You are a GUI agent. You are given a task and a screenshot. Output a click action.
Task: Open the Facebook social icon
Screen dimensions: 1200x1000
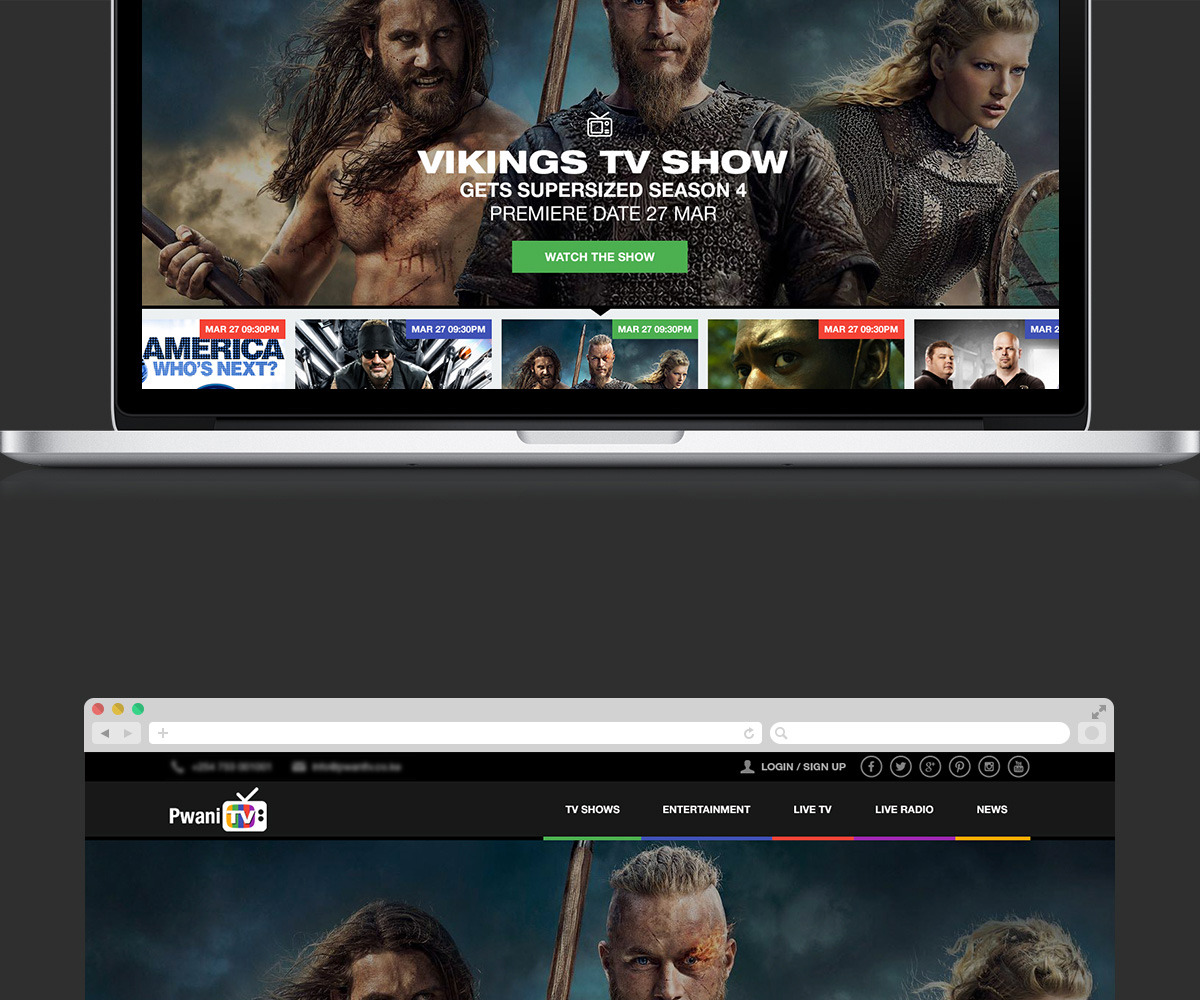[x=871, y=767]
